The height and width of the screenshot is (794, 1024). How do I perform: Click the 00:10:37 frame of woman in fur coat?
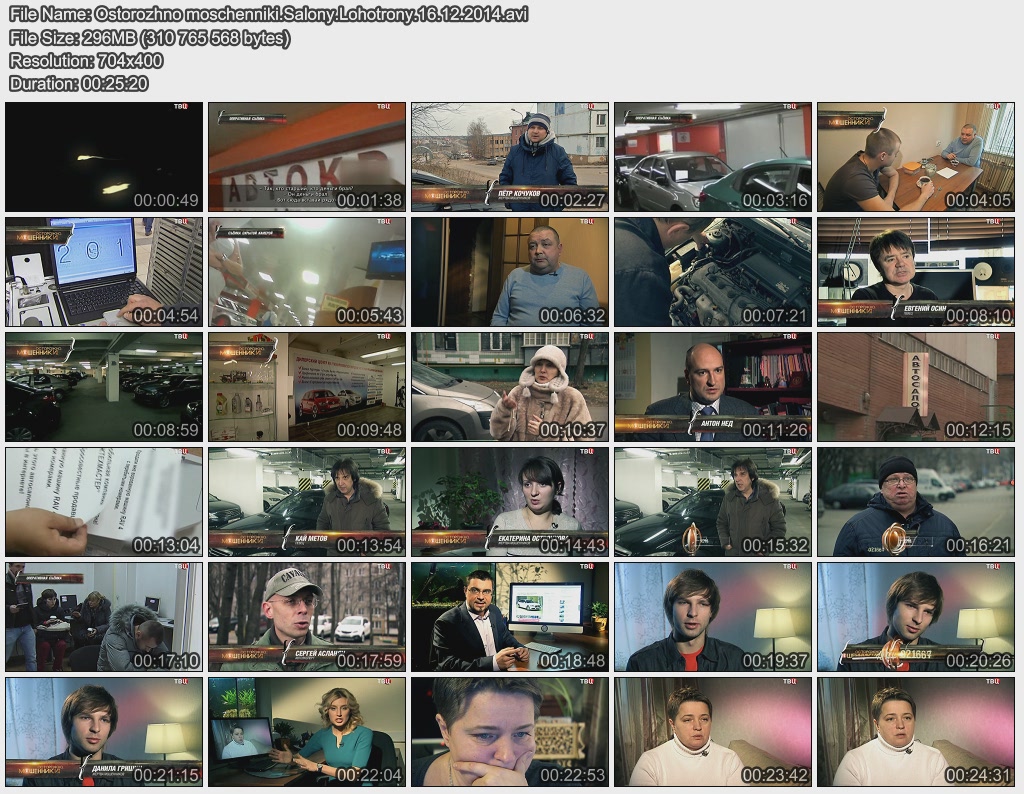click(x=509, y=386)
